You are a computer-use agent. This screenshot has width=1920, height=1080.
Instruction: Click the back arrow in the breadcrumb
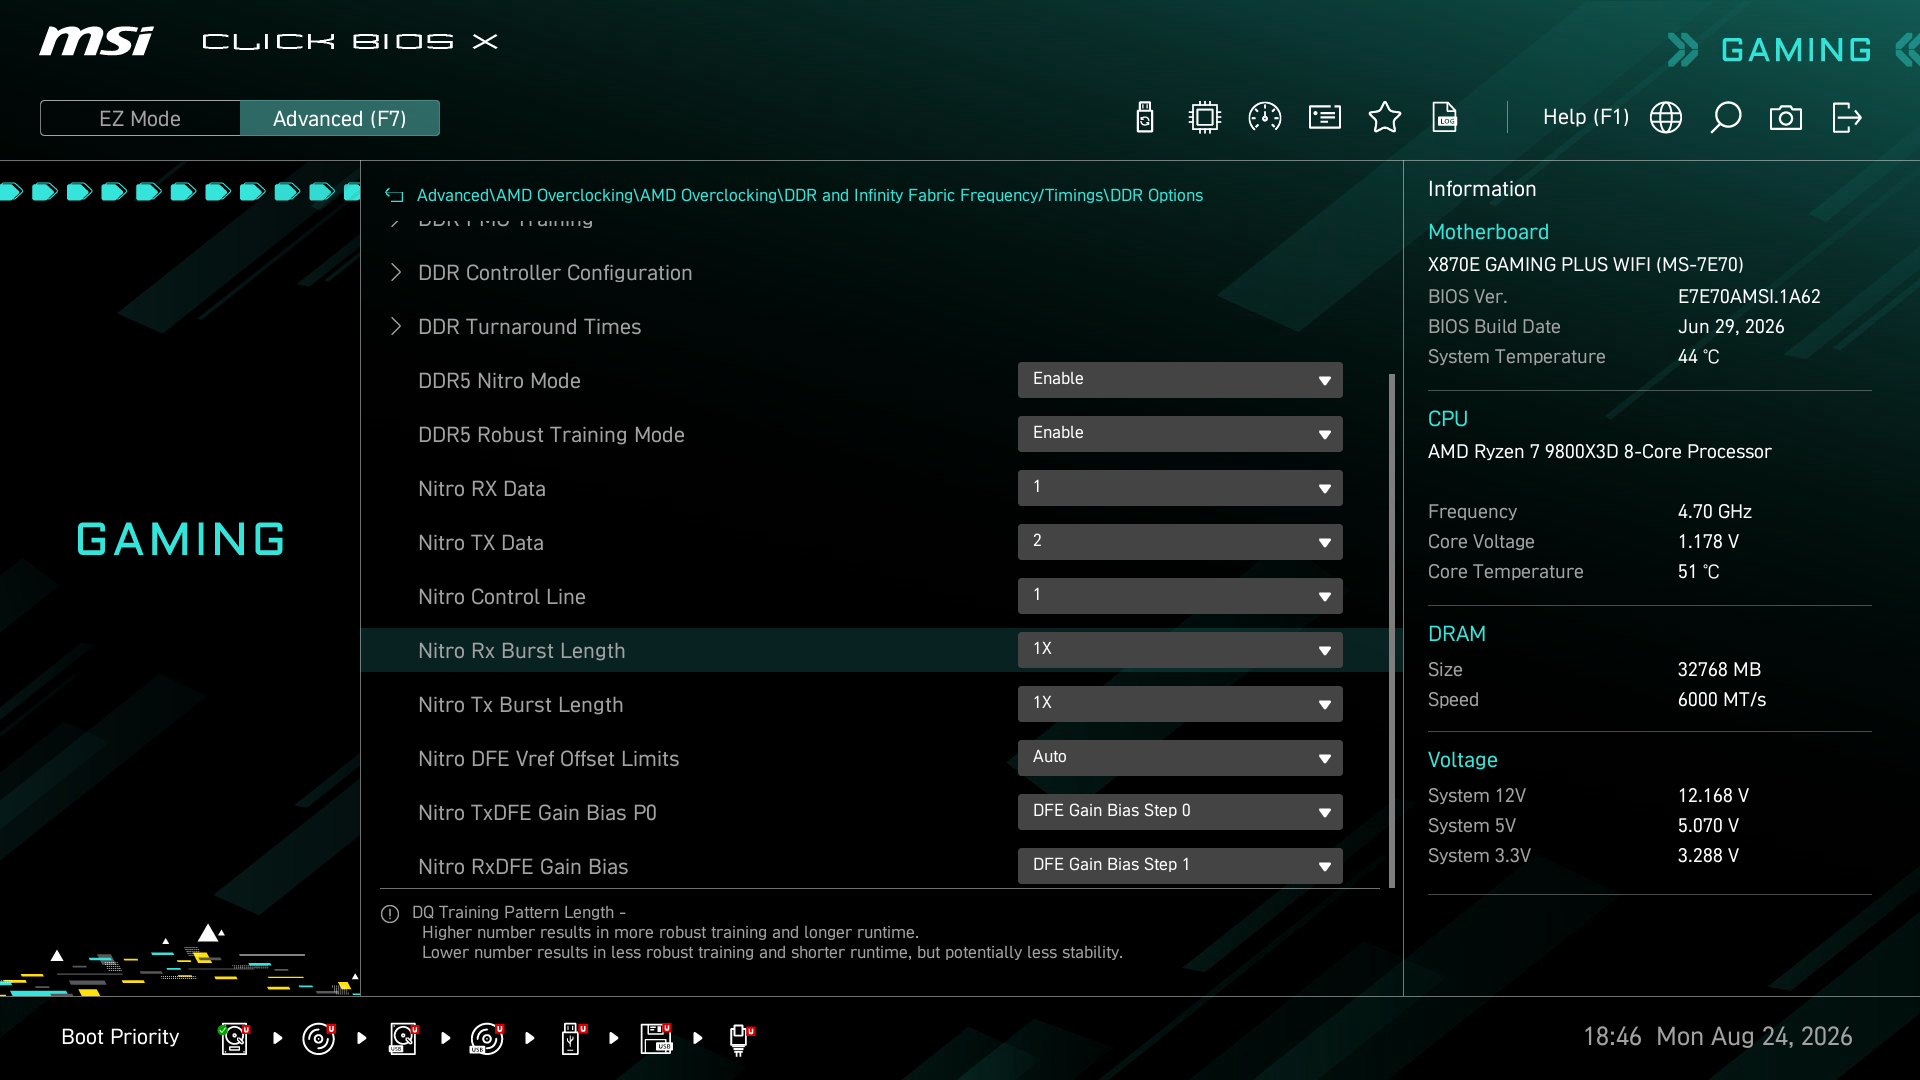pos(394,196)
